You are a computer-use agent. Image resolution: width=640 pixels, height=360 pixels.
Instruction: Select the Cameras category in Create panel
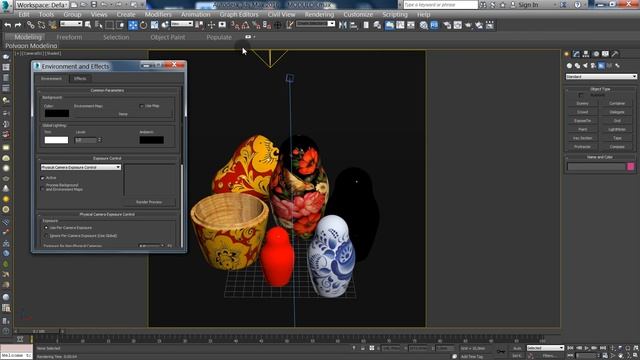(593, 65)
